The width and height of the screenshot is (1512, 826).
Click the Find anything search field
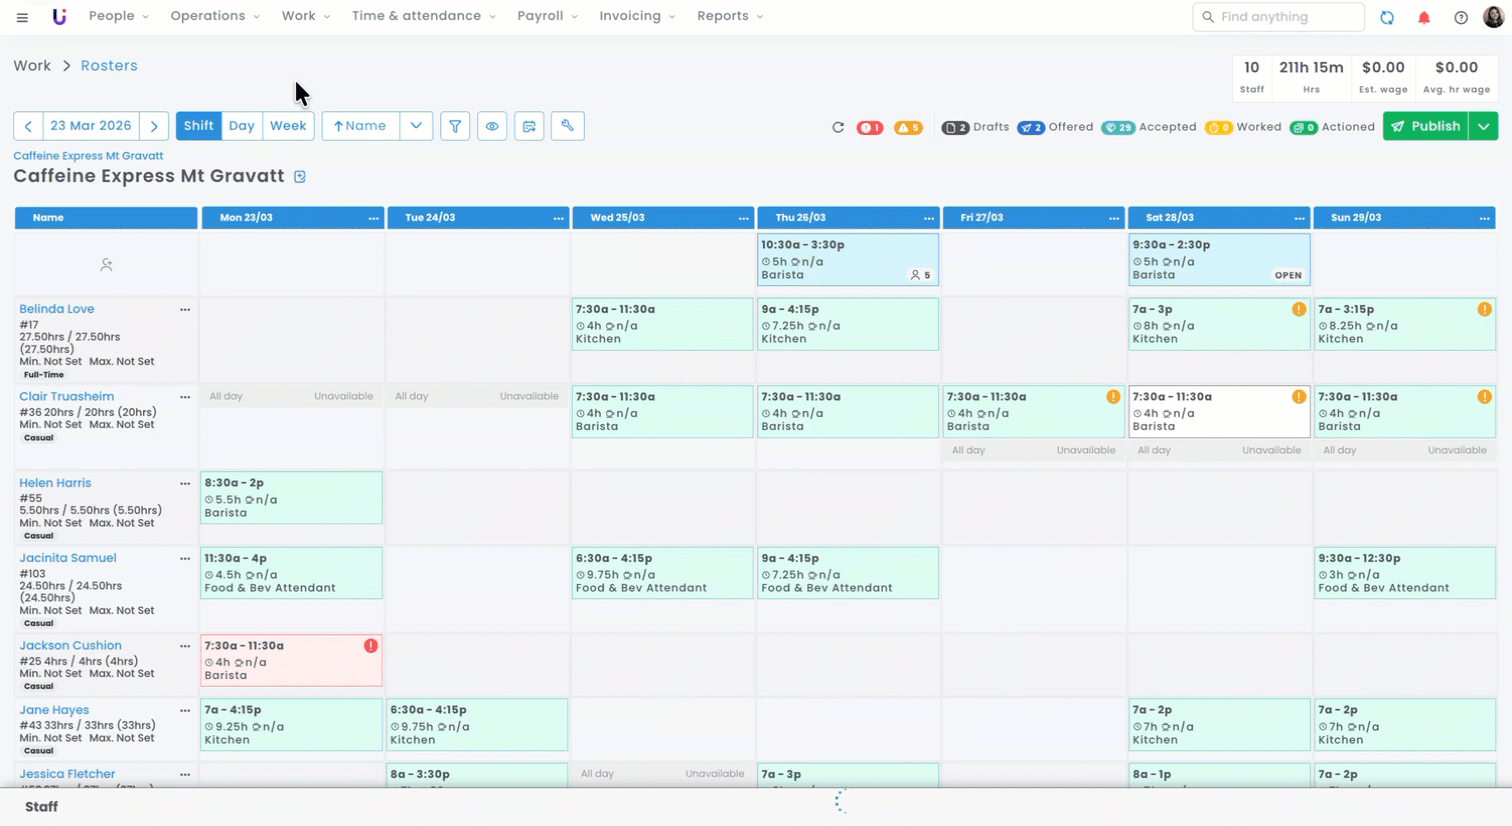point(1278,17)
